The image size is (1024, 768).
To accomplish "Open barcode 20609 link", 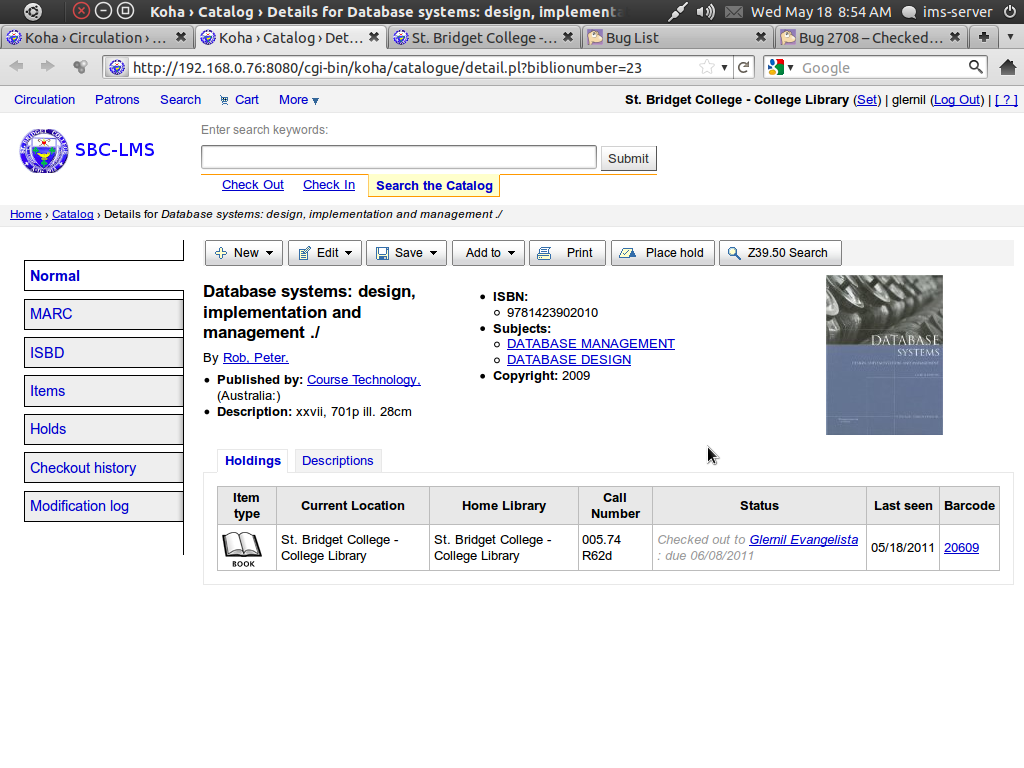I will [961, 547].
